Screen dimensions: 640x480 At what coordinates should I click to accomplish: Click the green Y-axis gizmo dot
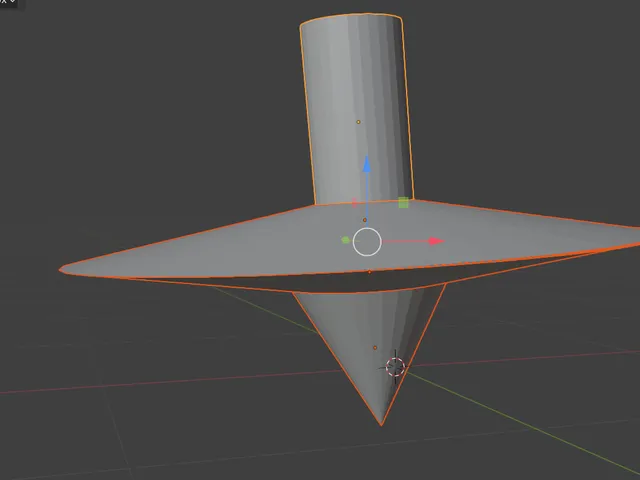[x=345, y=240]
